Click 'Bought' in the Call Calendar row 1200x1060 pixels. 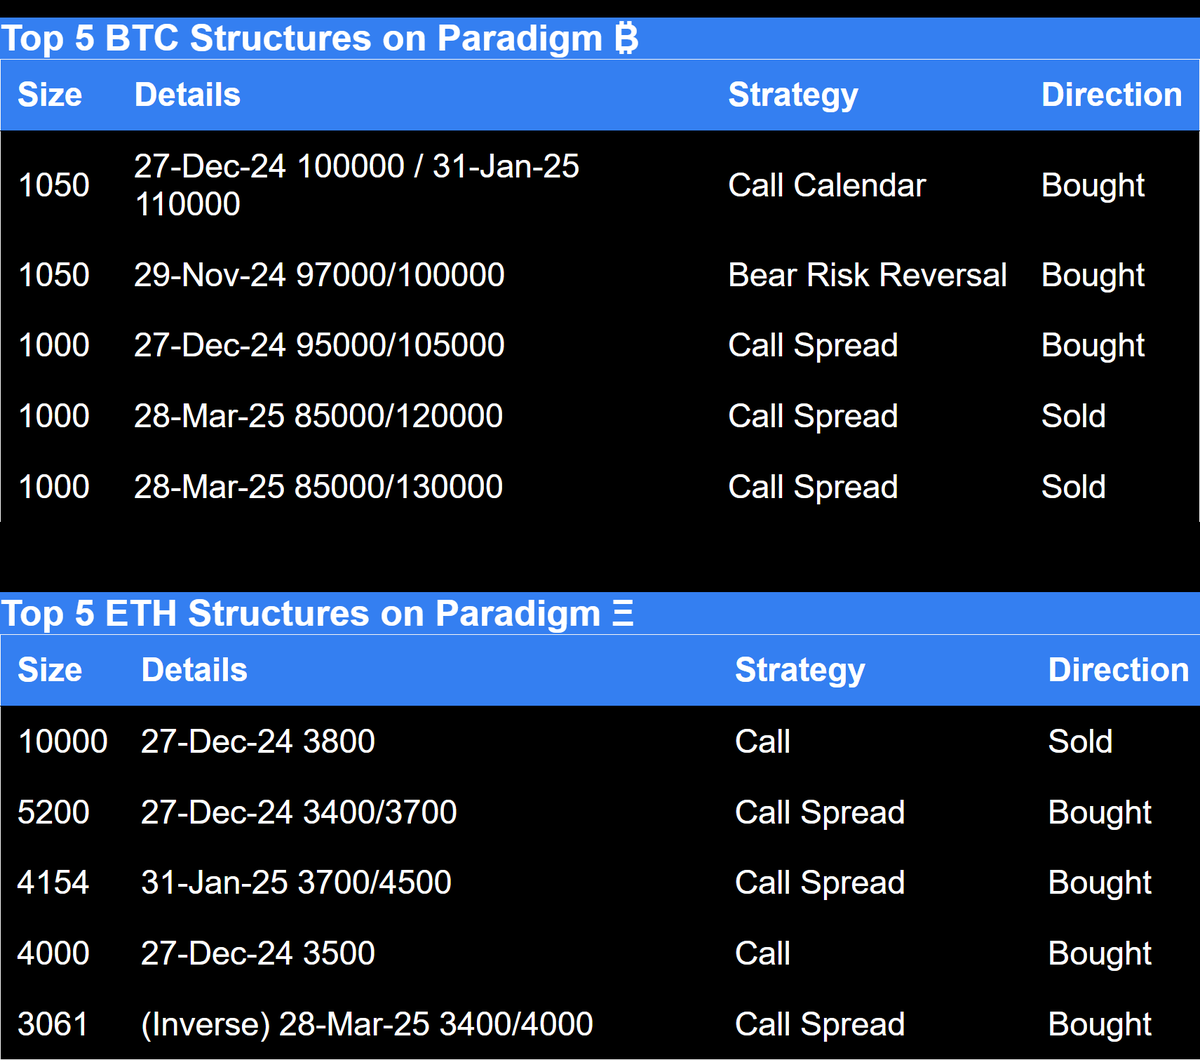[x=1093, y=186]
